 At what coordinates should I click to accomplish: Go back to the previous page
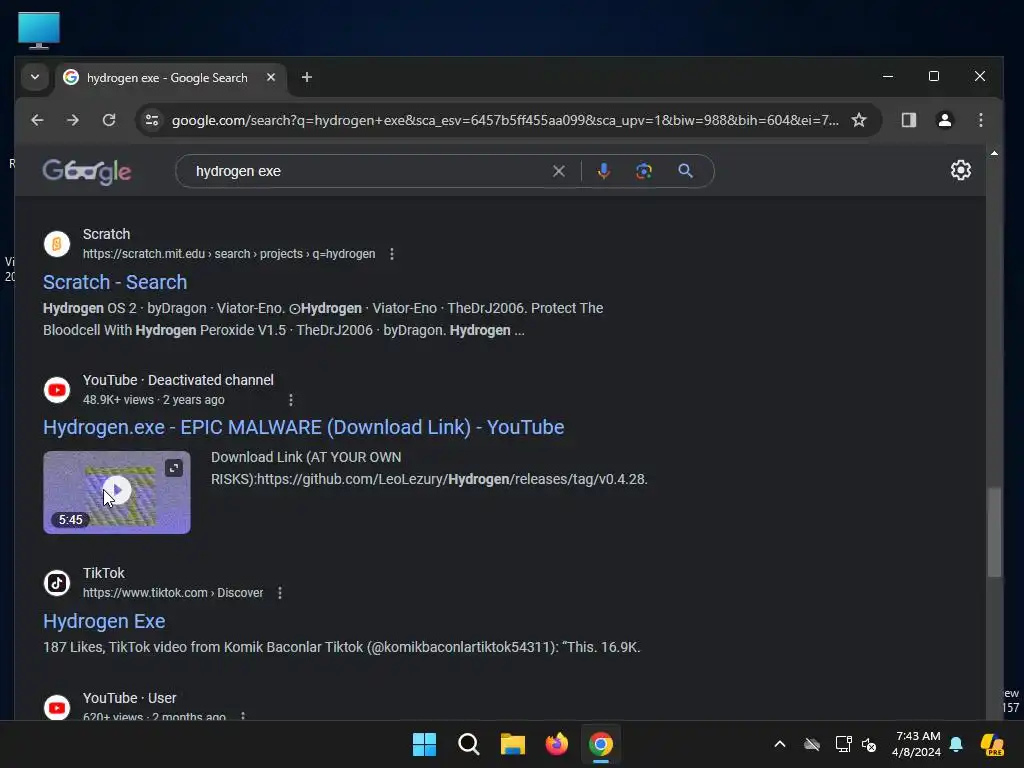coord(37,120)
